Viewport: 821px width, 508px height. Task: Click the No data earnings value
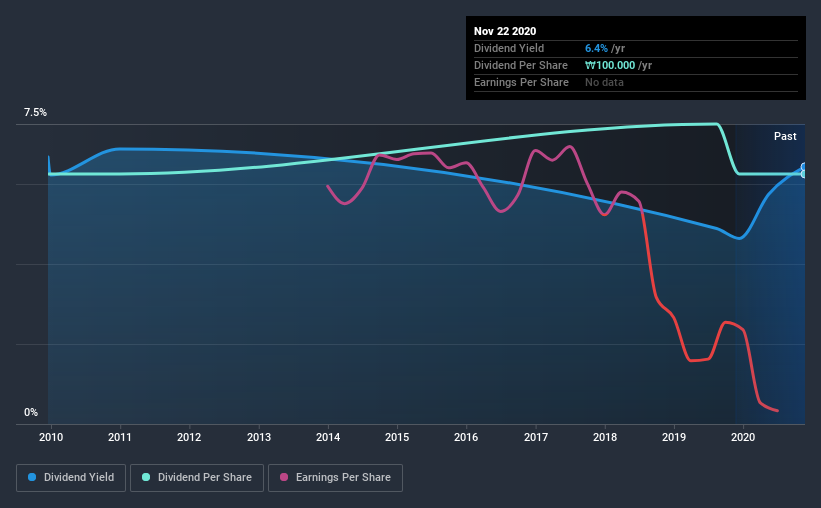point(604,82)
